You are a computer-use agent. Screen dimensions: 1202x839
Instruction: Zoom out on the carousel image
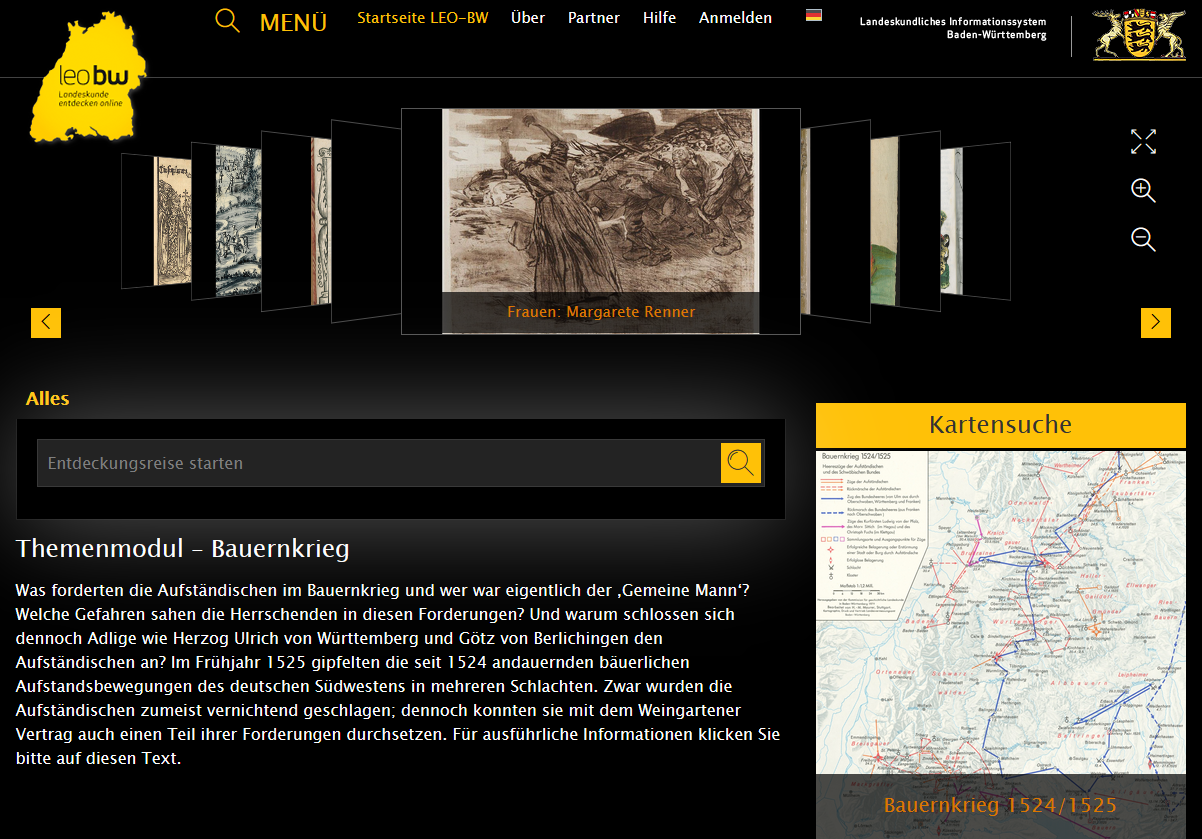coord(1143,239)
